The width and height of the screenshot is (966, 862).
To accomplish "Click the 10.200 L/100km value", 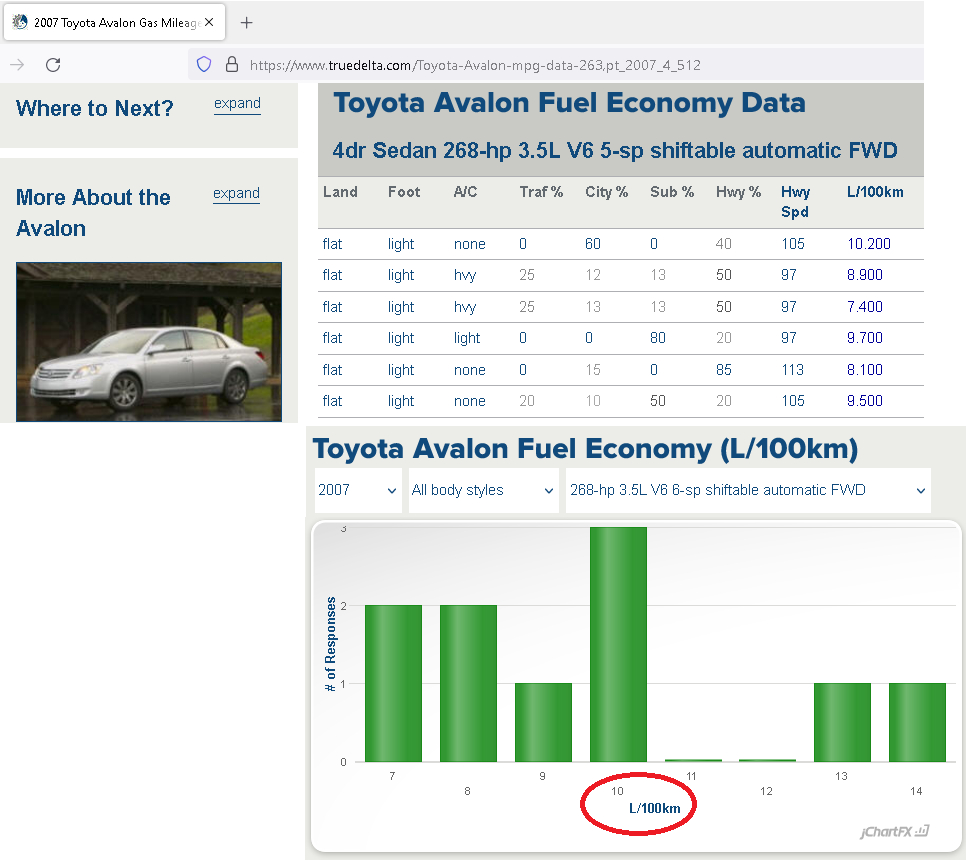I will (869, 244).
